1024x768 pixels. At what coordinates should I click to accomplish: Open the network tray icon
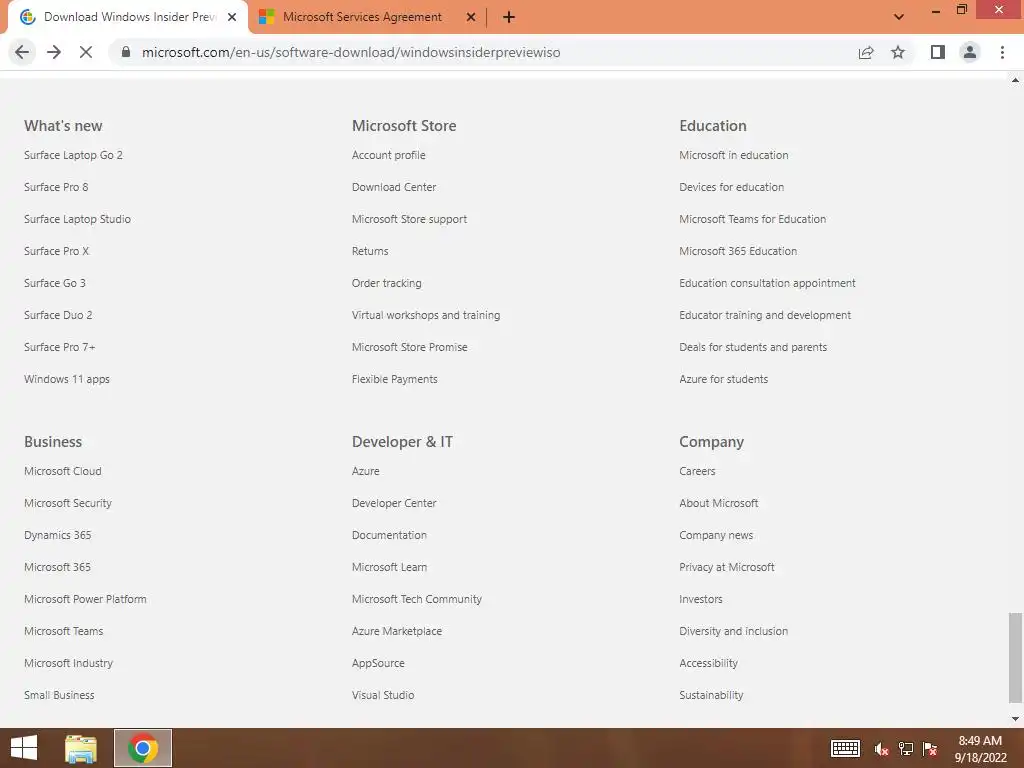pos(906,749)
